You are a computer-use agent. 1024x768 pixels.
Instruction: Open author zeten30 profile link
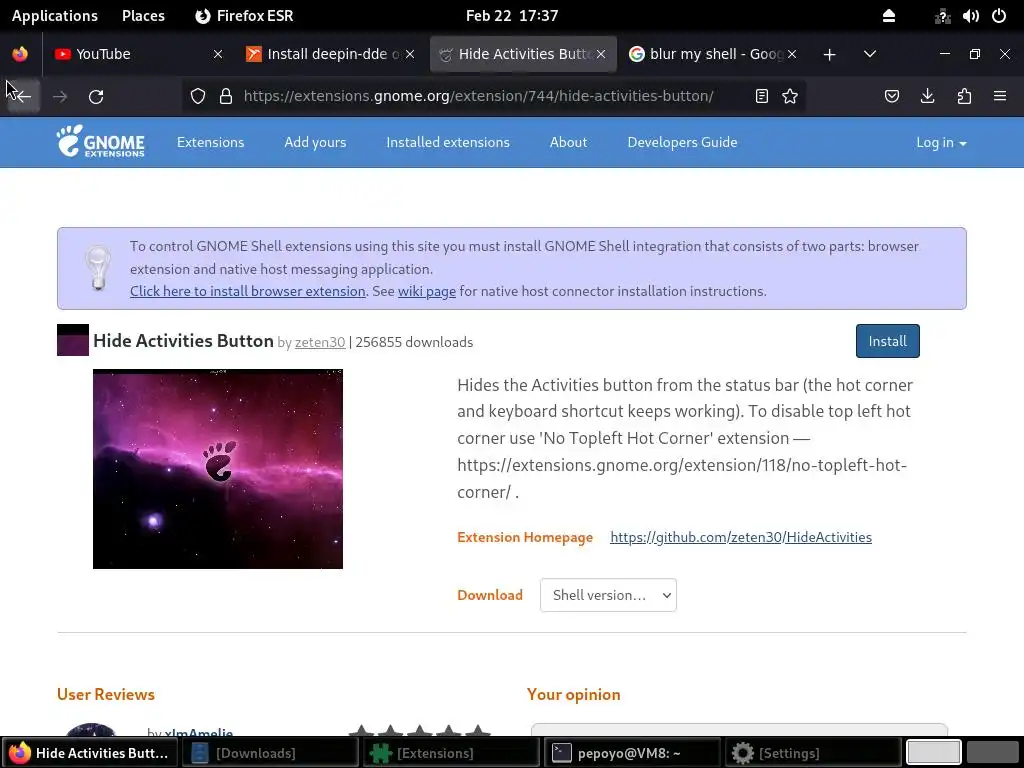click(320, 342)
